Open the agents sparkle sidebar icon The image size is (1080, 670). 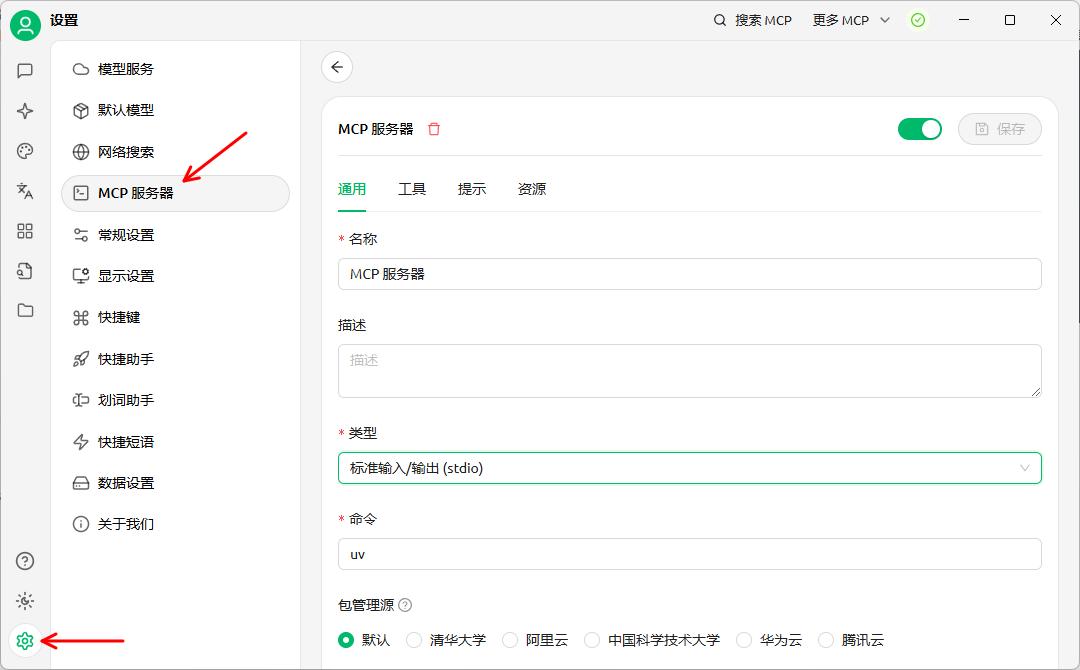[25, 111]
